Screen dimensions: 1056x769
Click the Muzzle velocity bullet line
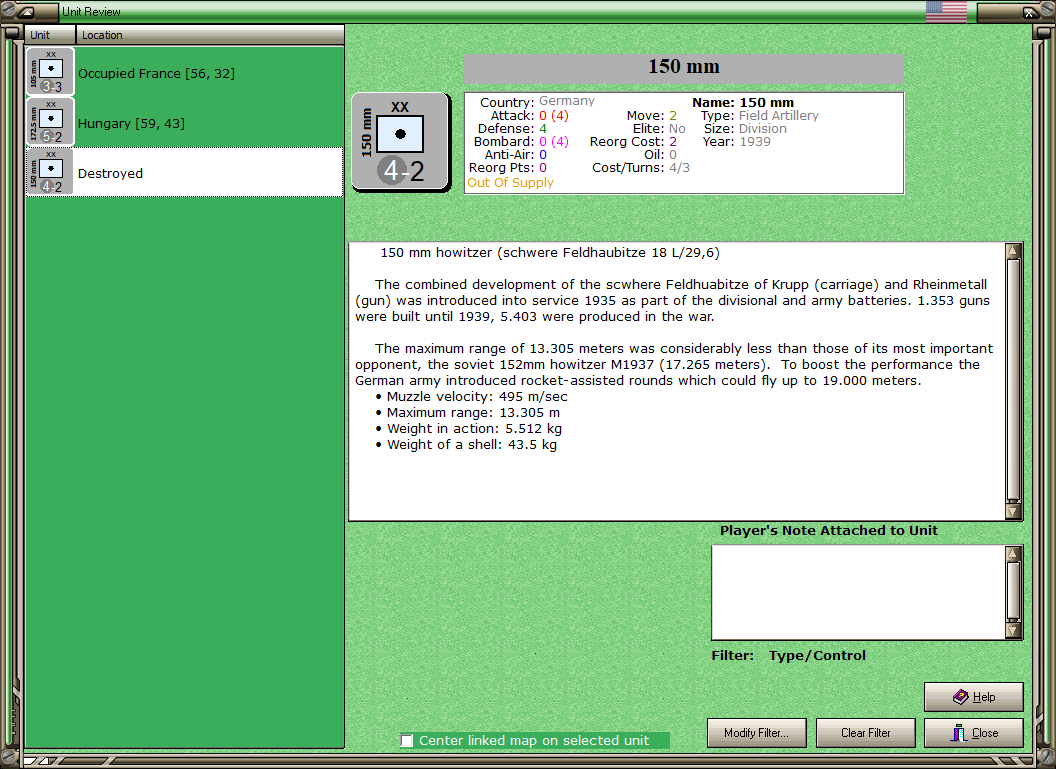click(x=471, y=397)
